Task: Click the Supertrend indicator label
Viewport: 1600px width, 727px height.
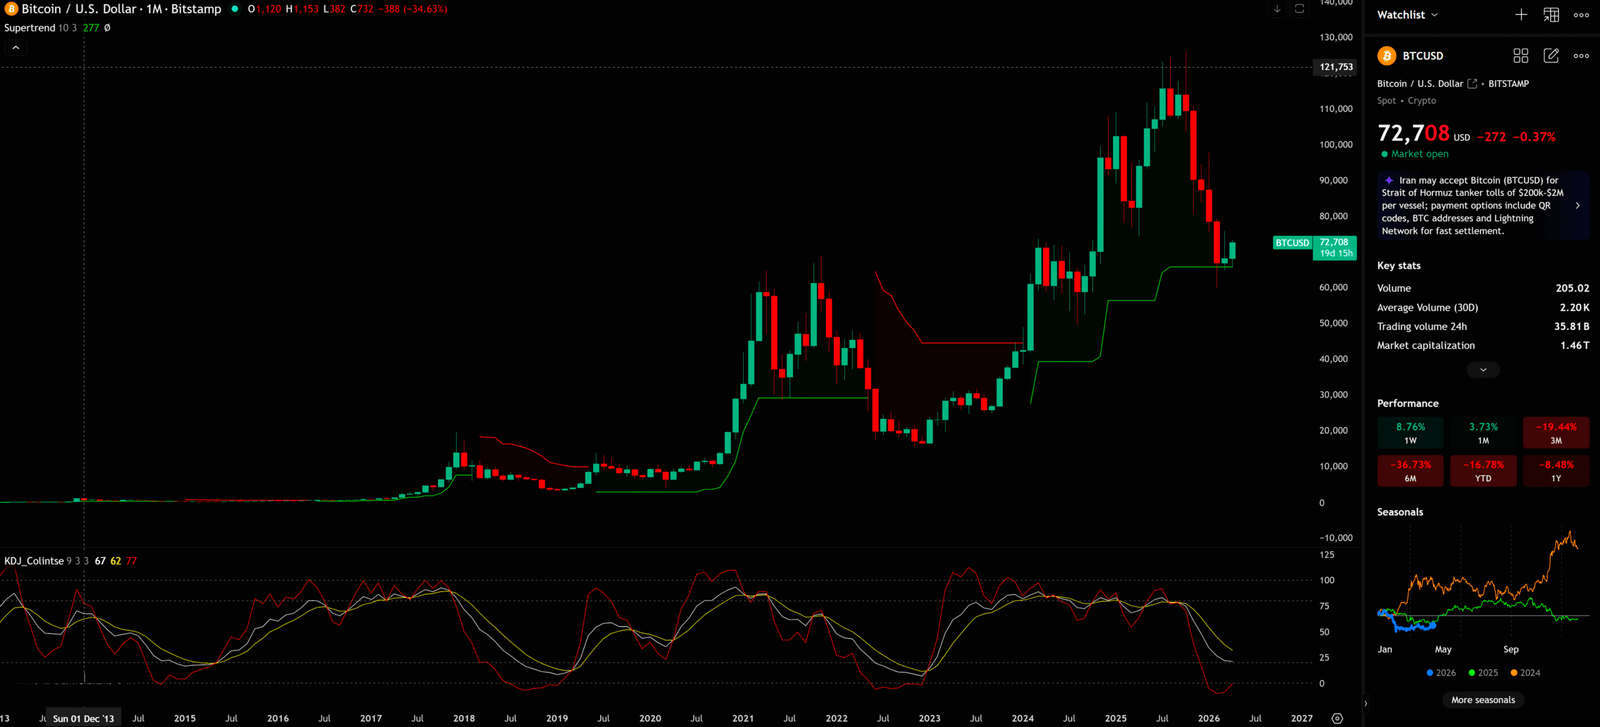Action: (30, 28)
